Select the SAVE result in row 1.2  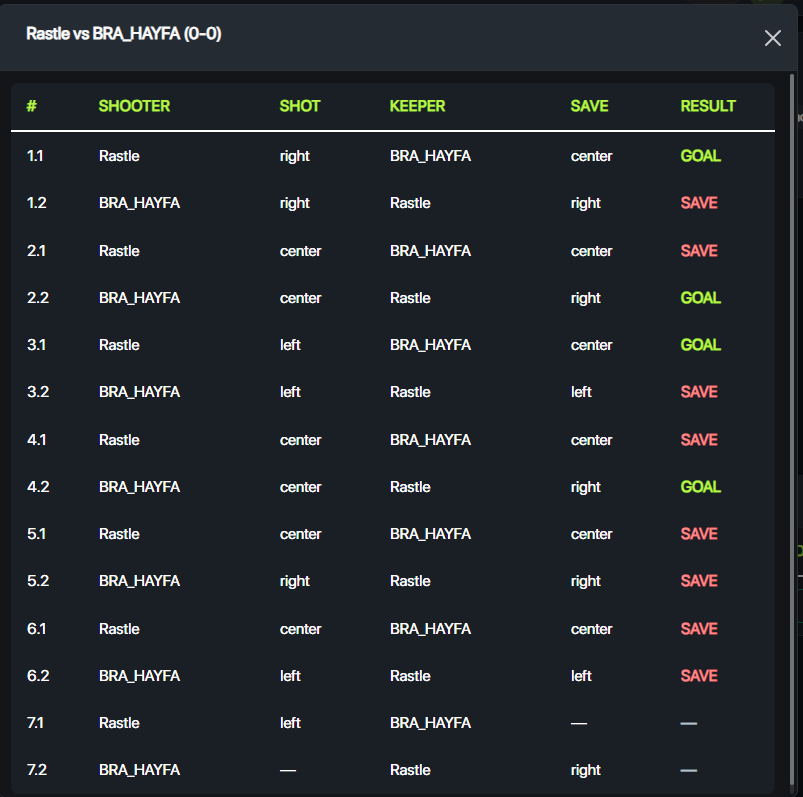click(x=699, y=203)
